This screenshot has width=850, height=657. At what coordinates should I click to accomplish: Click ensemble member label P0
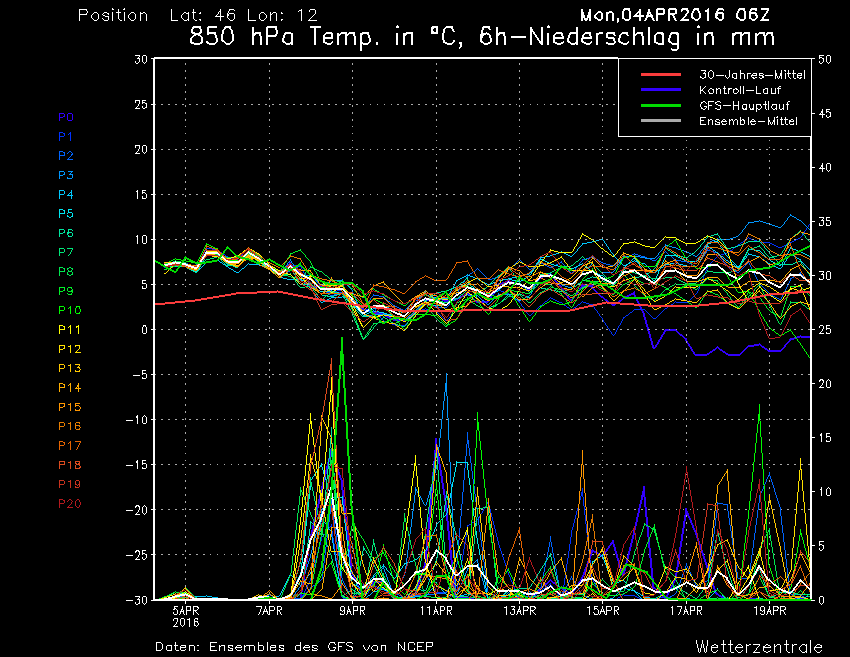(66, 117)
